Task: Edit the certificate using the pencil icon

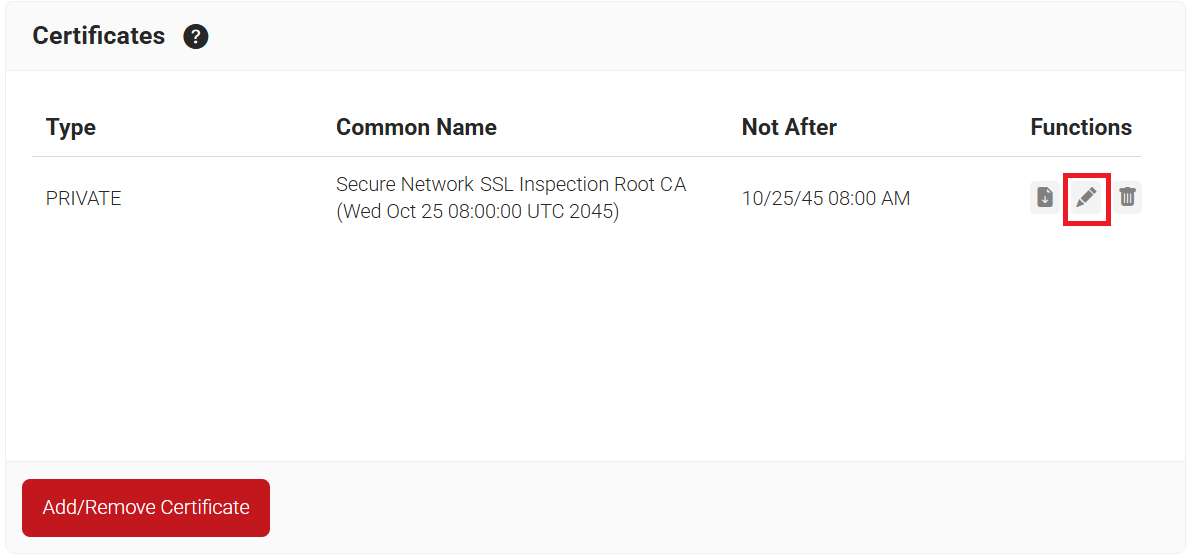Action: 1086,198
